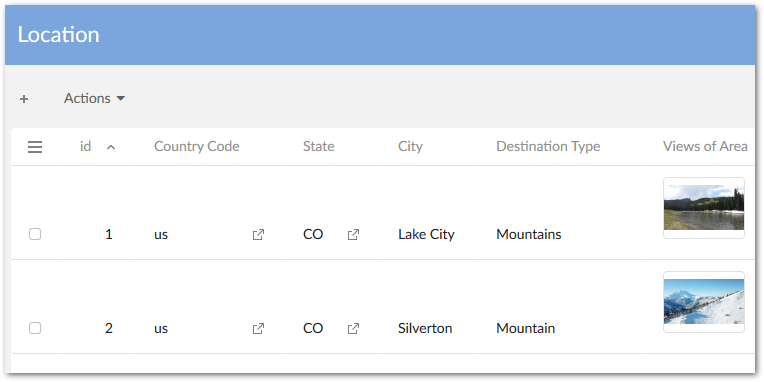This screenshot has height=382, width=764.
Task: Sort by the State column header
Action: (319, 146)
